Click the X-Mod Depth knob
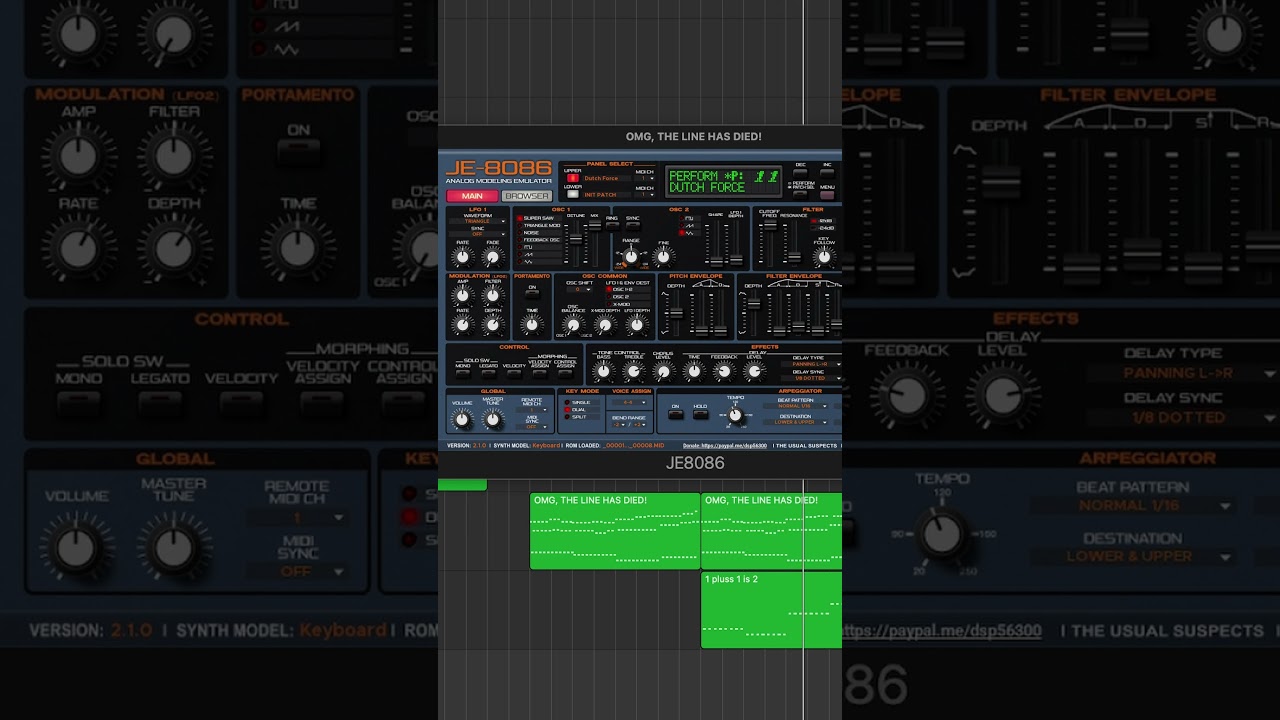1280x720 pixels. coord(605,325)
